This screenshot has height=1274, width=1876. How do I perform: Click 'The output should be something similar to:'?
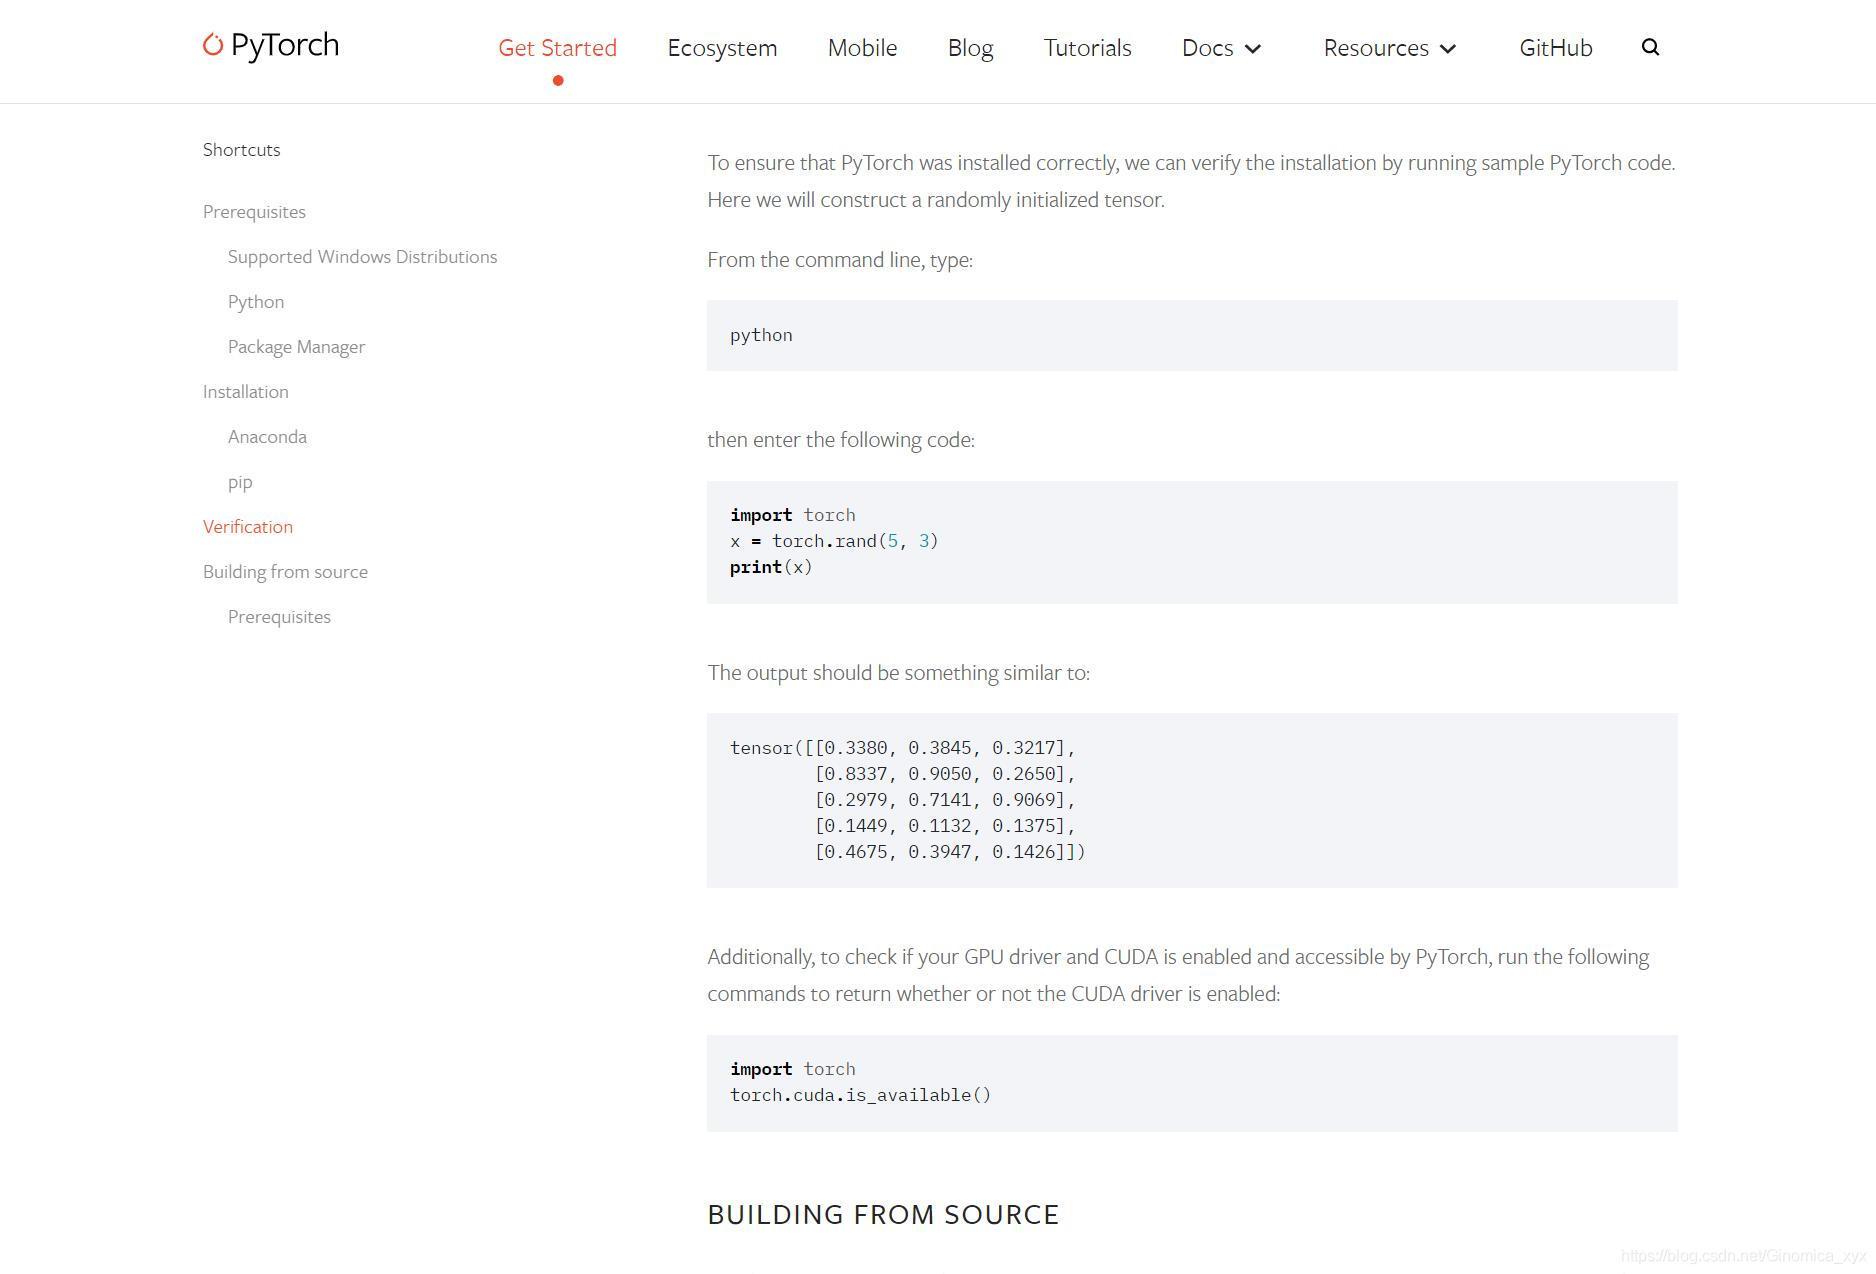(898, 673)
